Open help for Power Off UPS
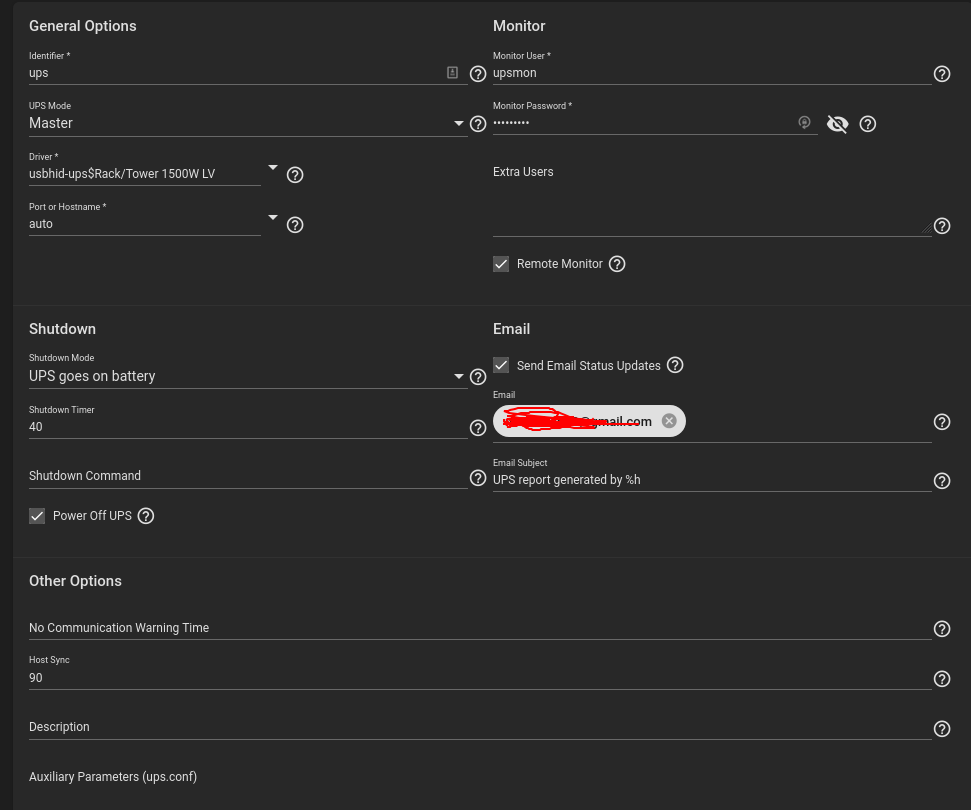 pyautogui.click(x=146, y=516)
